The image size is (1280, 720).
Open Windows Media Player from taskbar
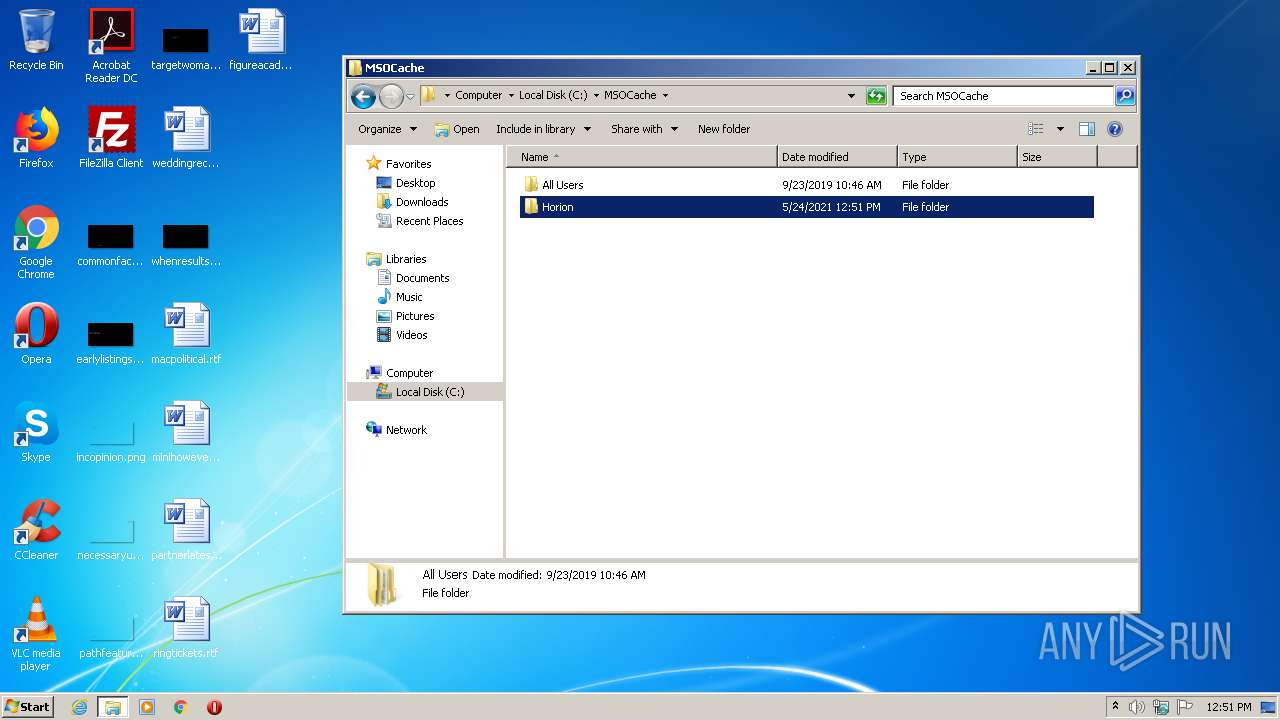coord(147,707)
